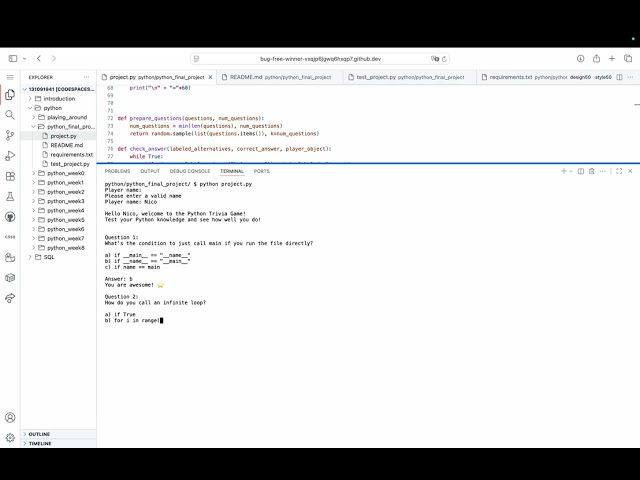Close the terminal panel

coord(630,171)
